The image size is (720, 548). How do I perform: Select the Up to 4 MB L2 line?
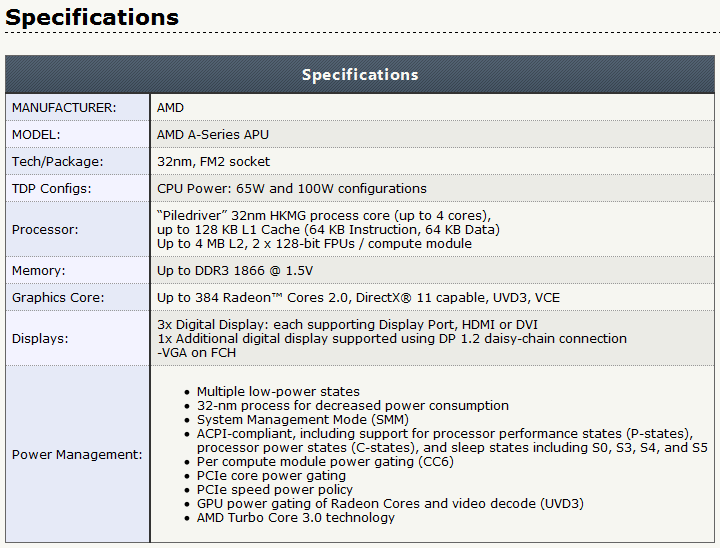[x=314, y=243]
